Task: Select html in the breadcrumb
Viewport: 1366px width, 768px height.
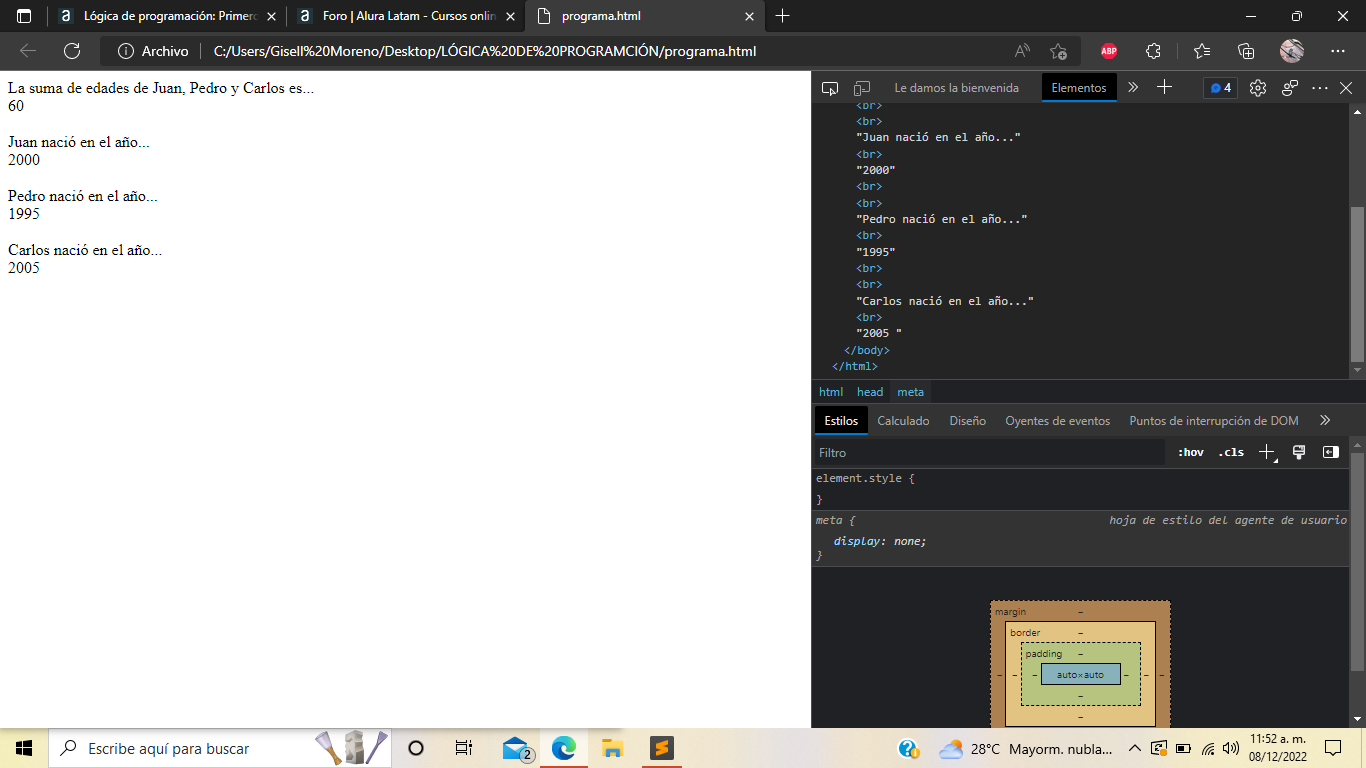Action: pyautogui.click(x=831, y=392)
